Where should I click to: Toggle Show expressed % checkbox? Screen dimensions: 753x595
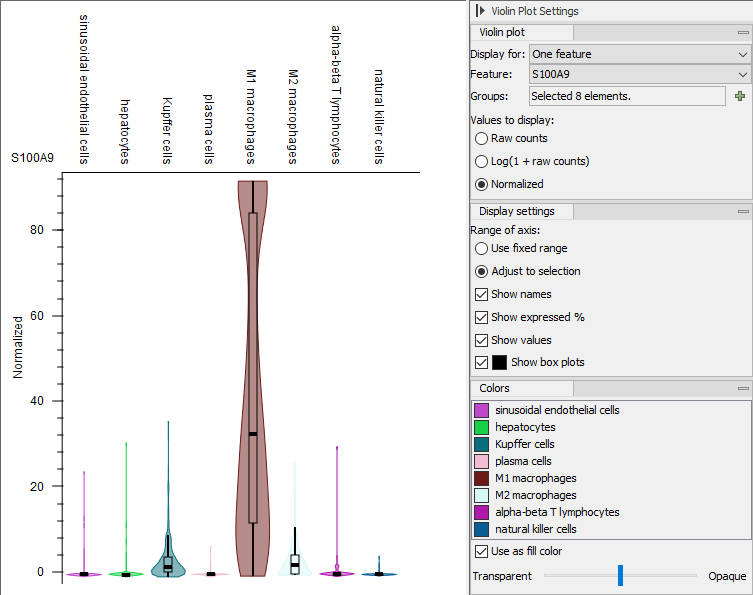tap(482, 317)
